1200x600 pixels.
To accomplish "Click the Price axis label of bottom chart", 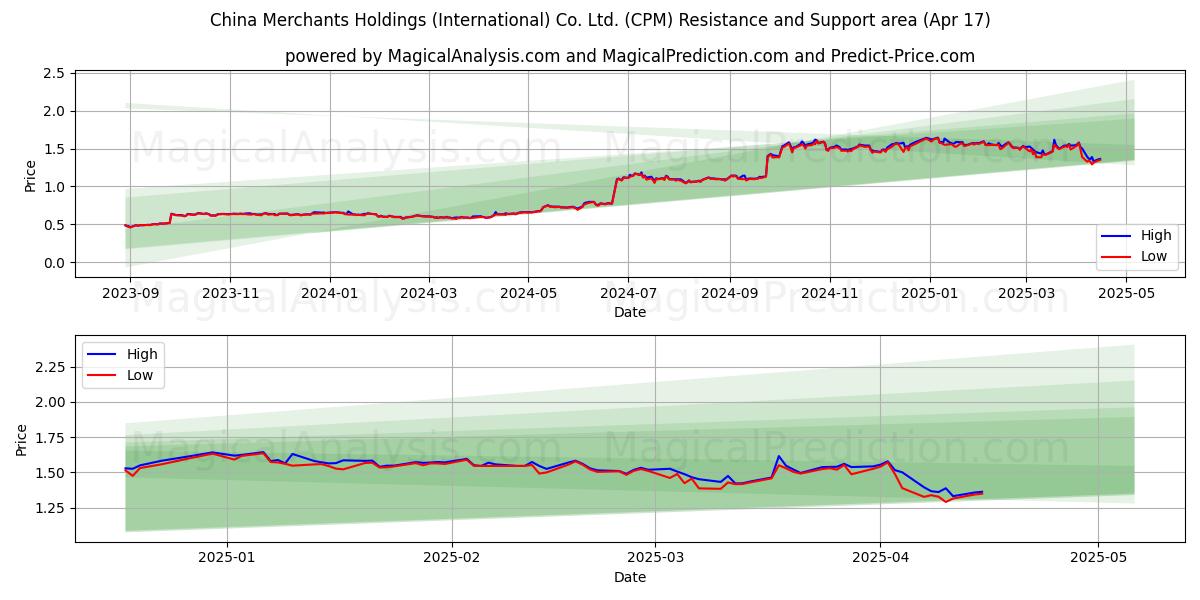I will (21, 440).
